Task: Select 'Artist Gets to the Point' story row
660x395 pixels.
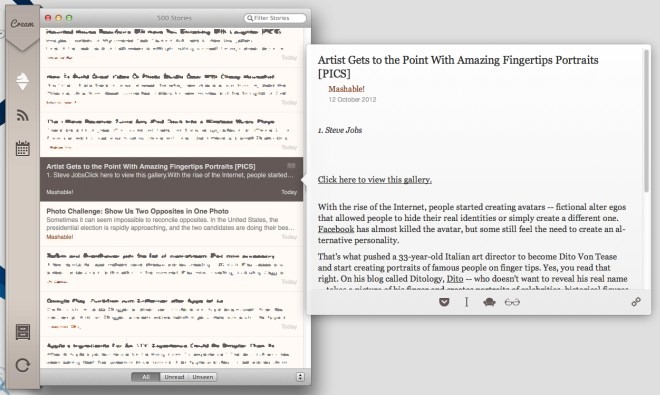Action: pos(171,179)
